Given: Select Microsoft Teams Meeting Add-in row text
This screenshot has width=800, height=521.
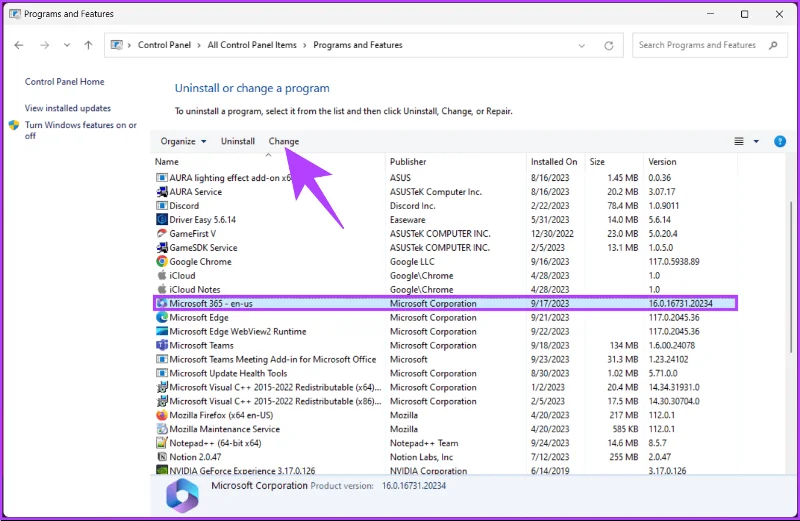Looking at the screenshot, I should tap(272, 359).
